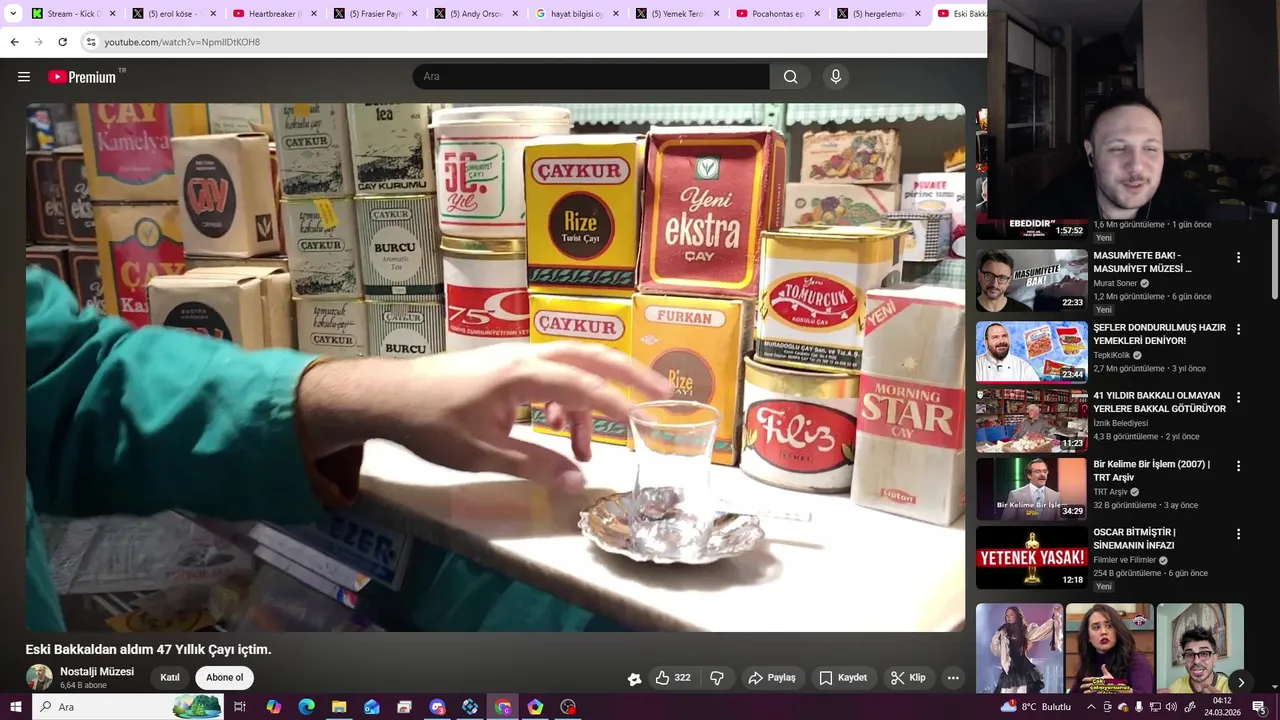Image resolution: width=1280 pixels, height=720 pixels.
Task: Open Outlook mail from the taskbar
Action: click(x=372, y=707)
